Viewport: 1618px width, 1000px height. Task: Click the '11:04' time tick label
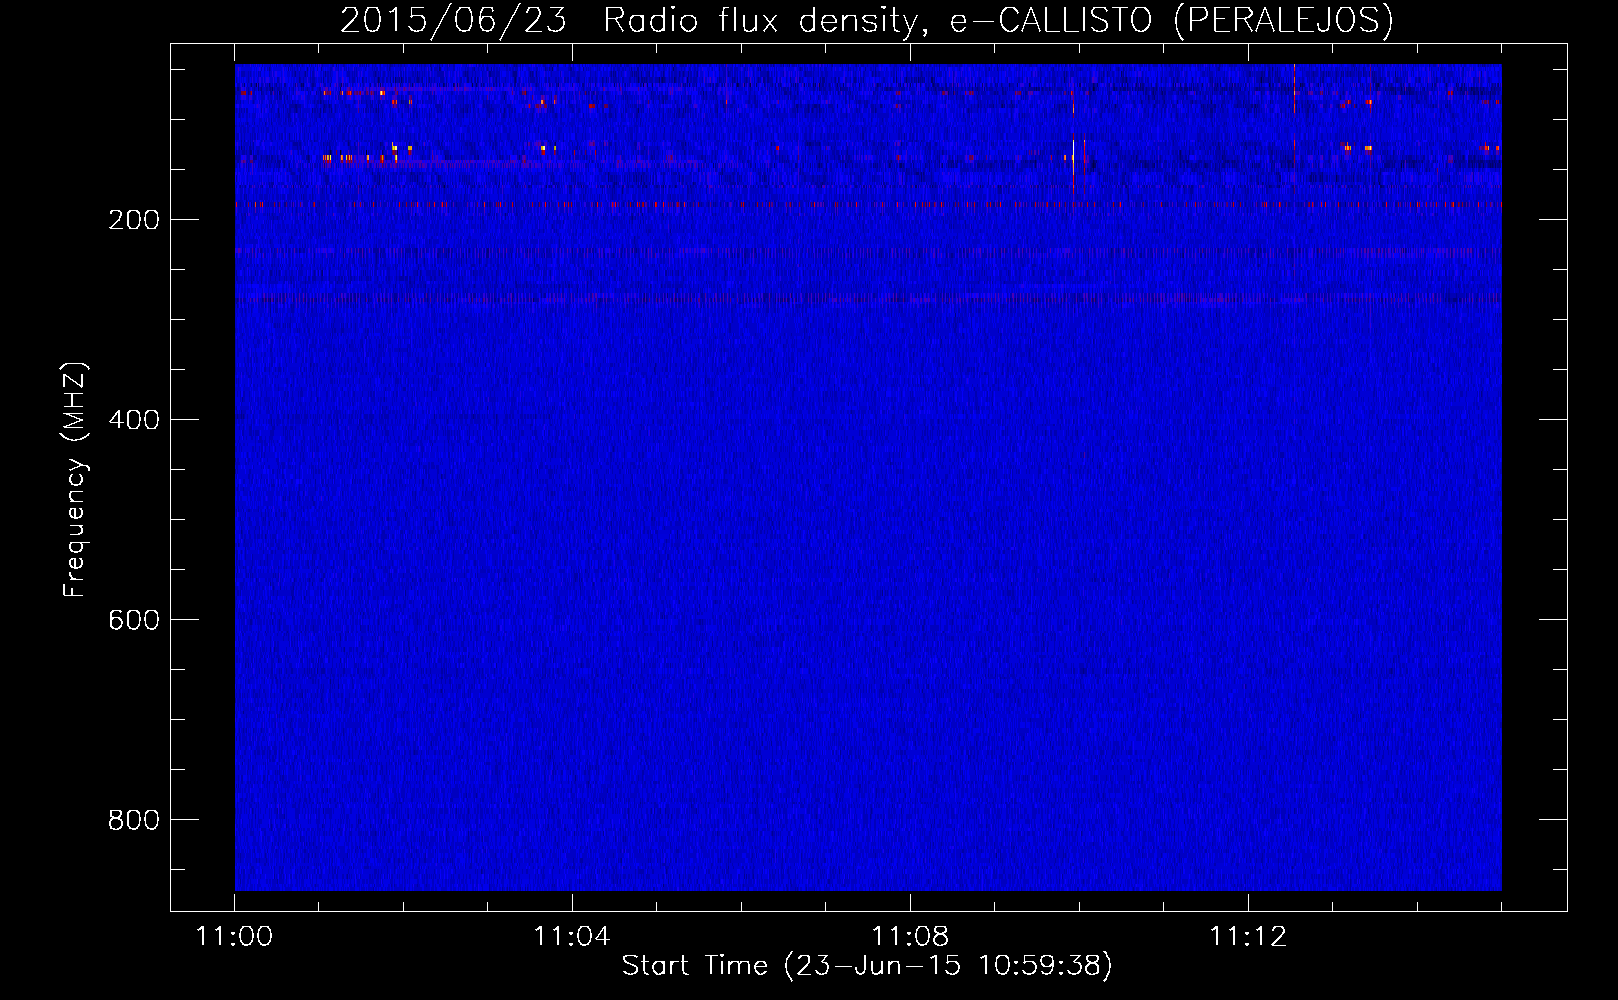572,937
